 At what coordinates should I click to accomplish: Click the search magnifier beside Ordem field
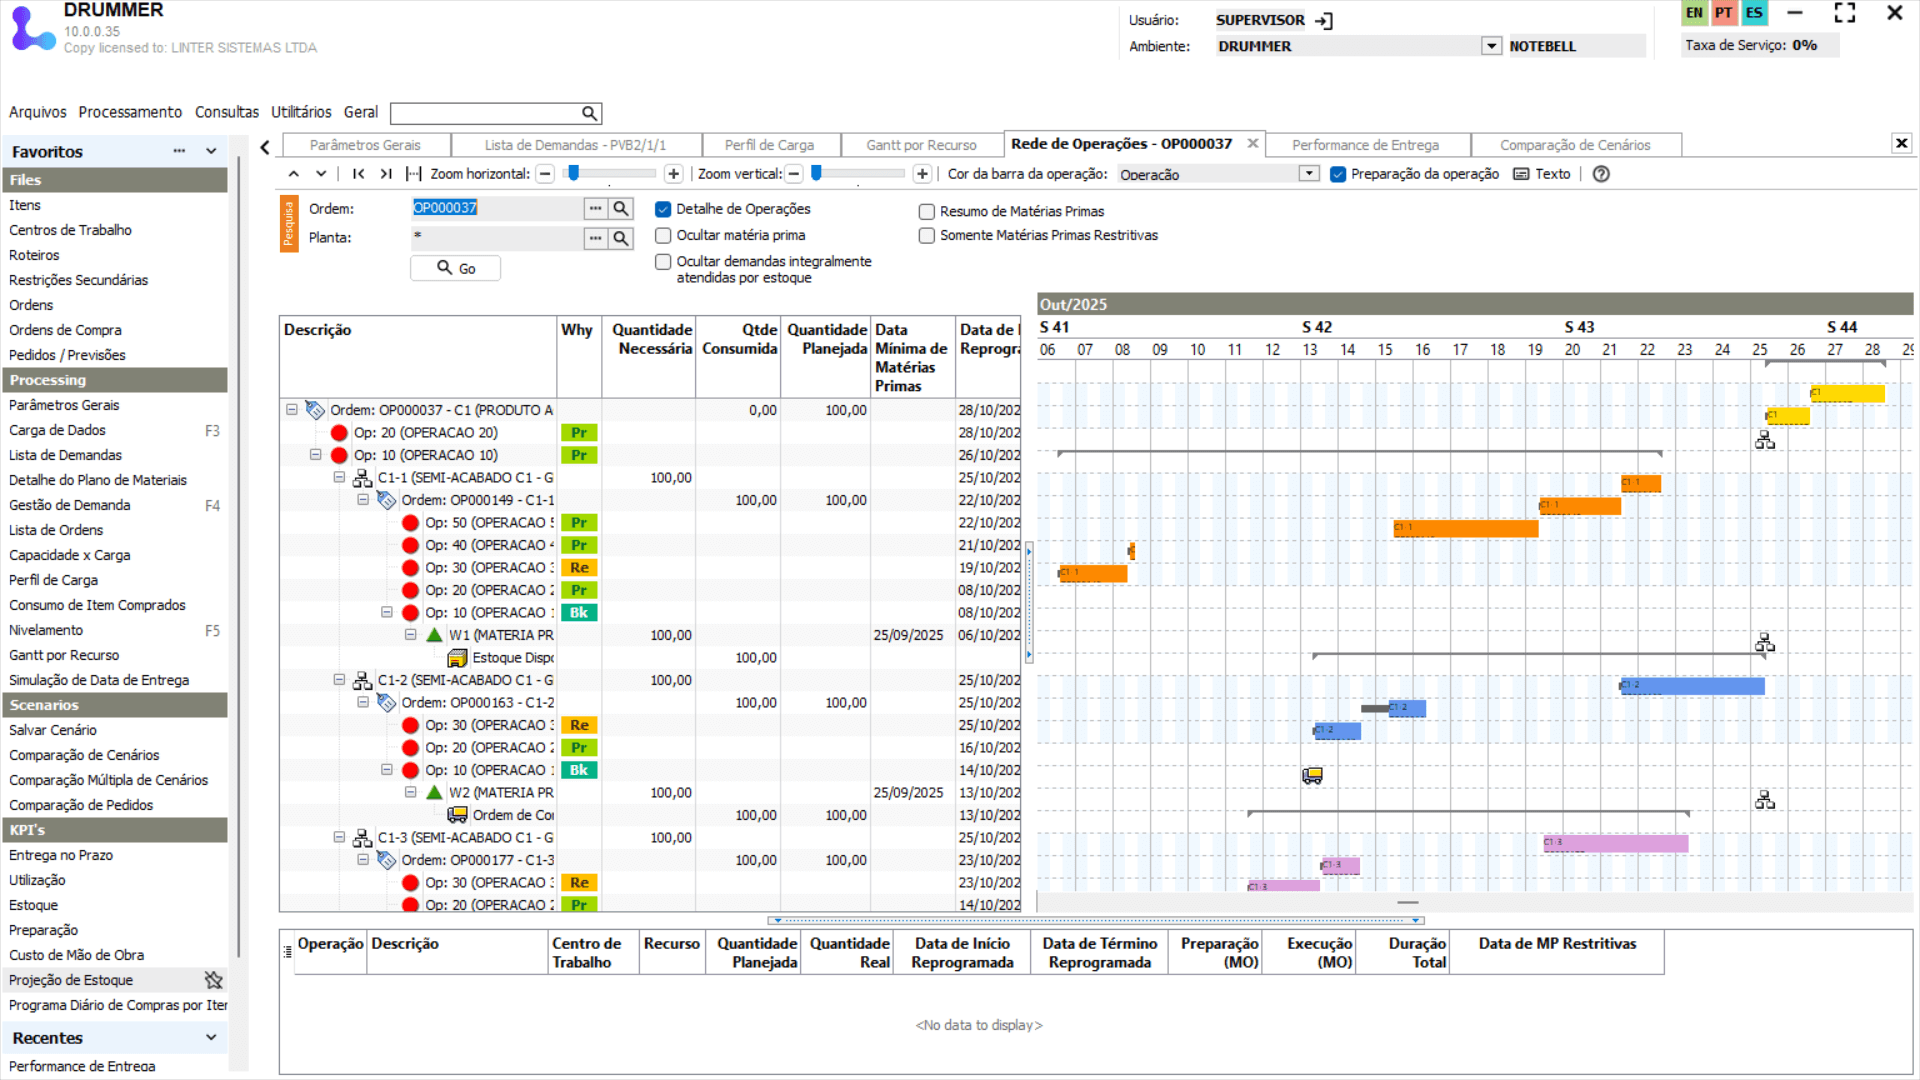[621, 208]
